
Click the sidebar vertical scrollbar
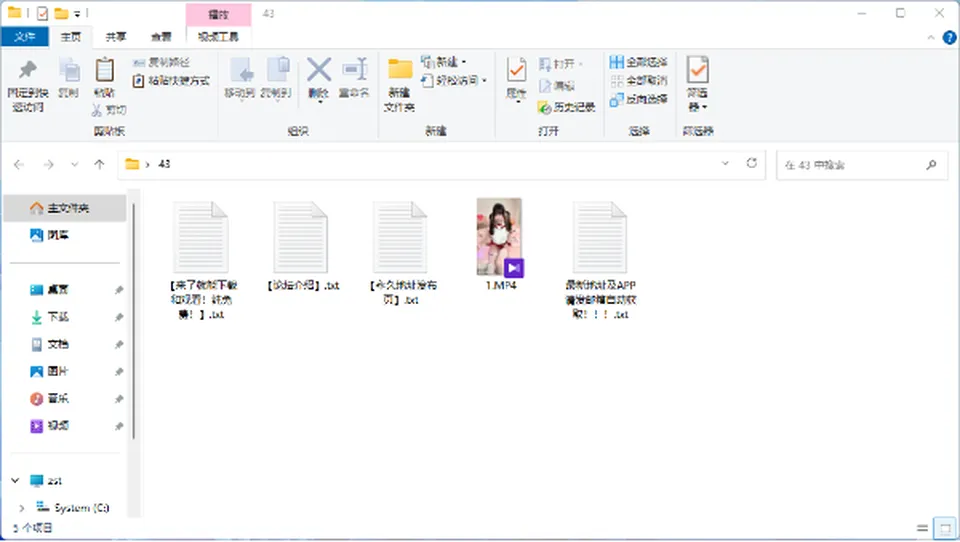point(133,322)
